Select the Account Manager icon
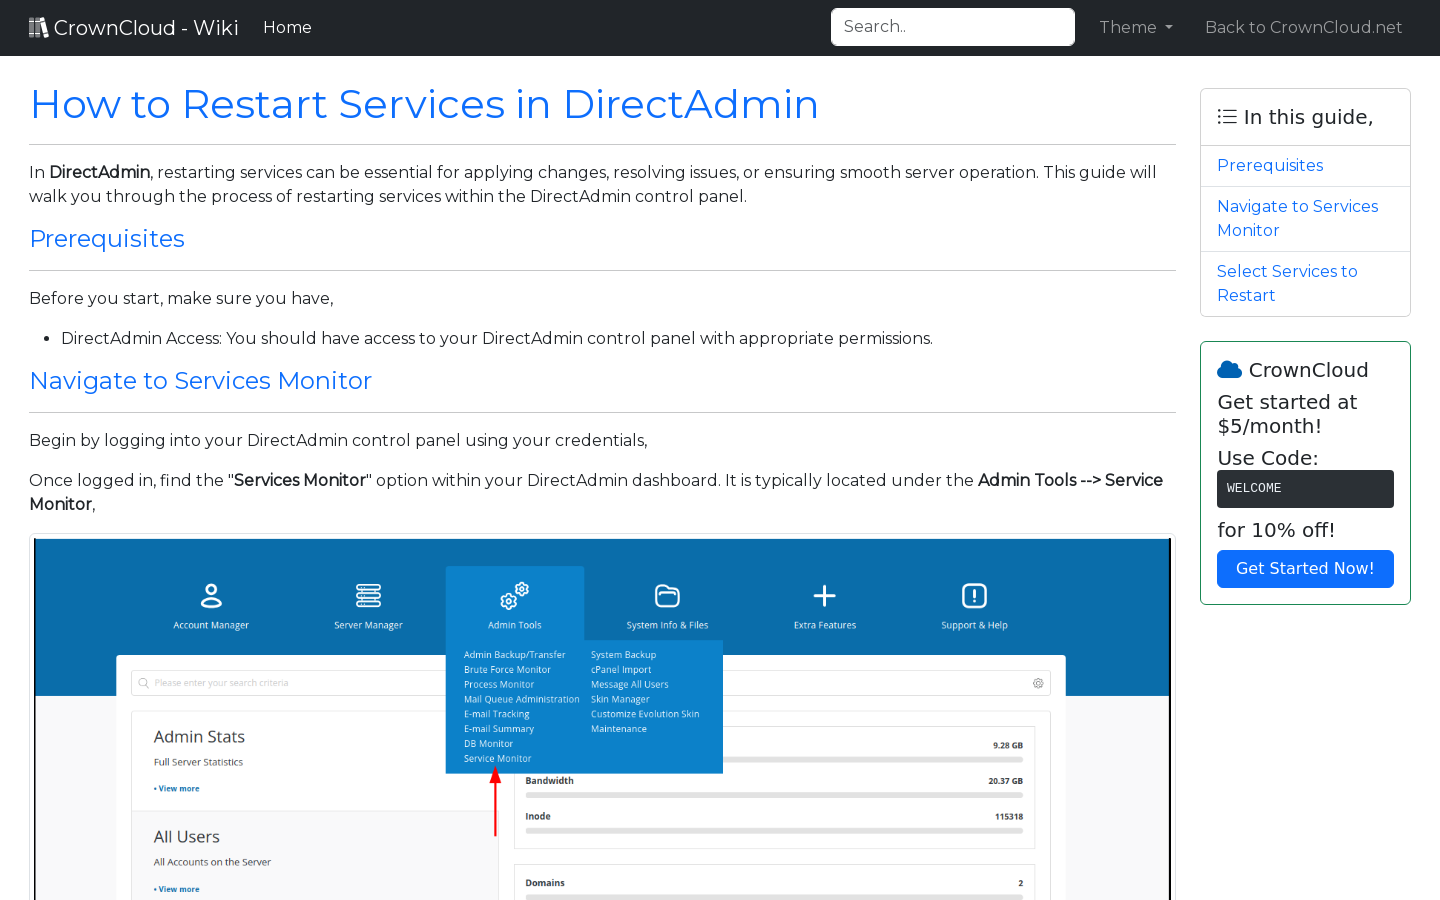 pos(210,595)
